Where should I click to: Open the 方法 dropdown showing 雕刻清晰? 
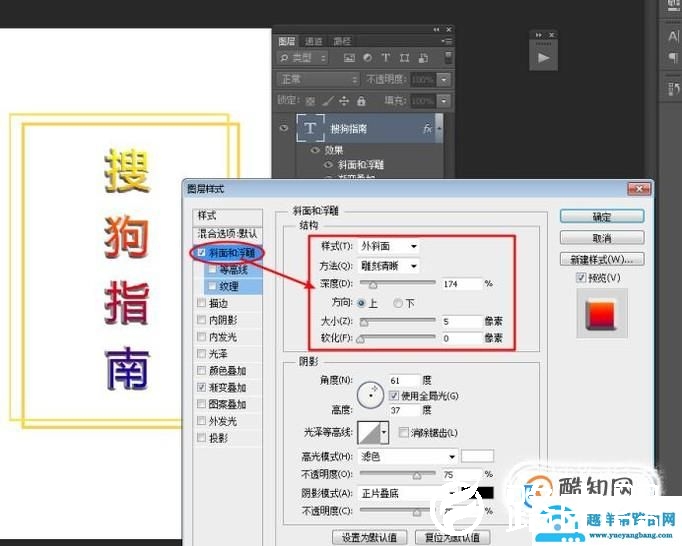[388, 265]
